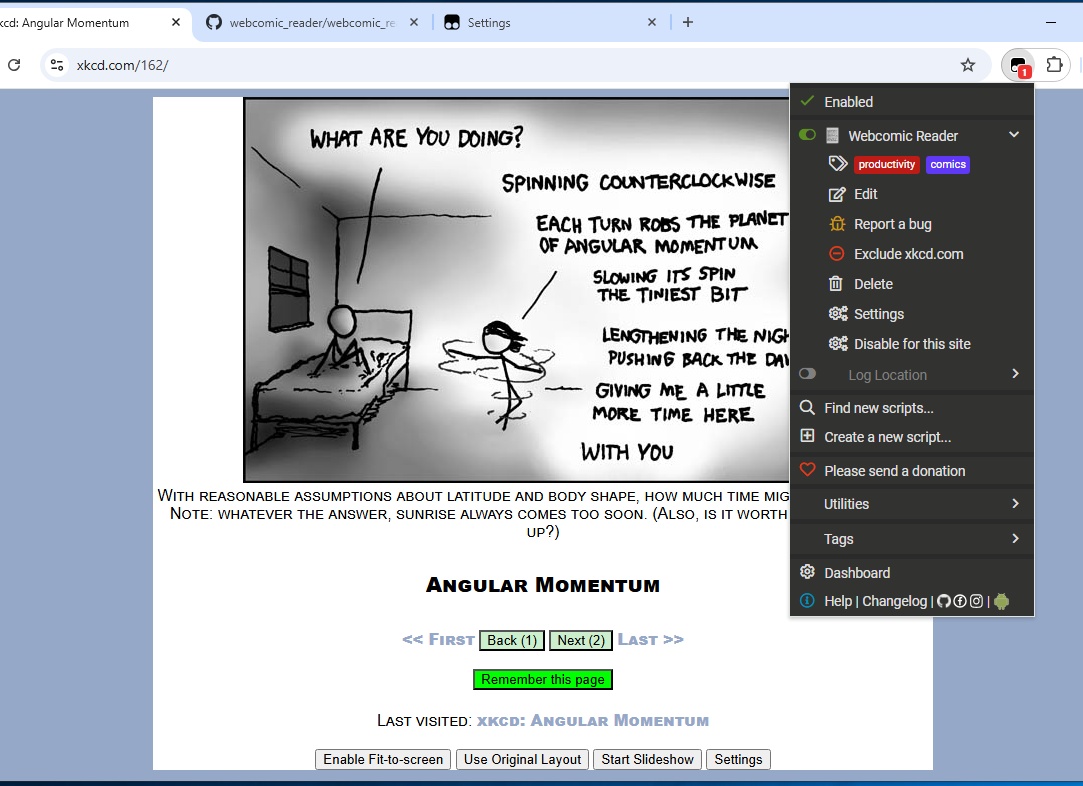Click the Find new scripts magnifier icon
This screenshot has width=1083, height=786.
[x=807, y=408]
